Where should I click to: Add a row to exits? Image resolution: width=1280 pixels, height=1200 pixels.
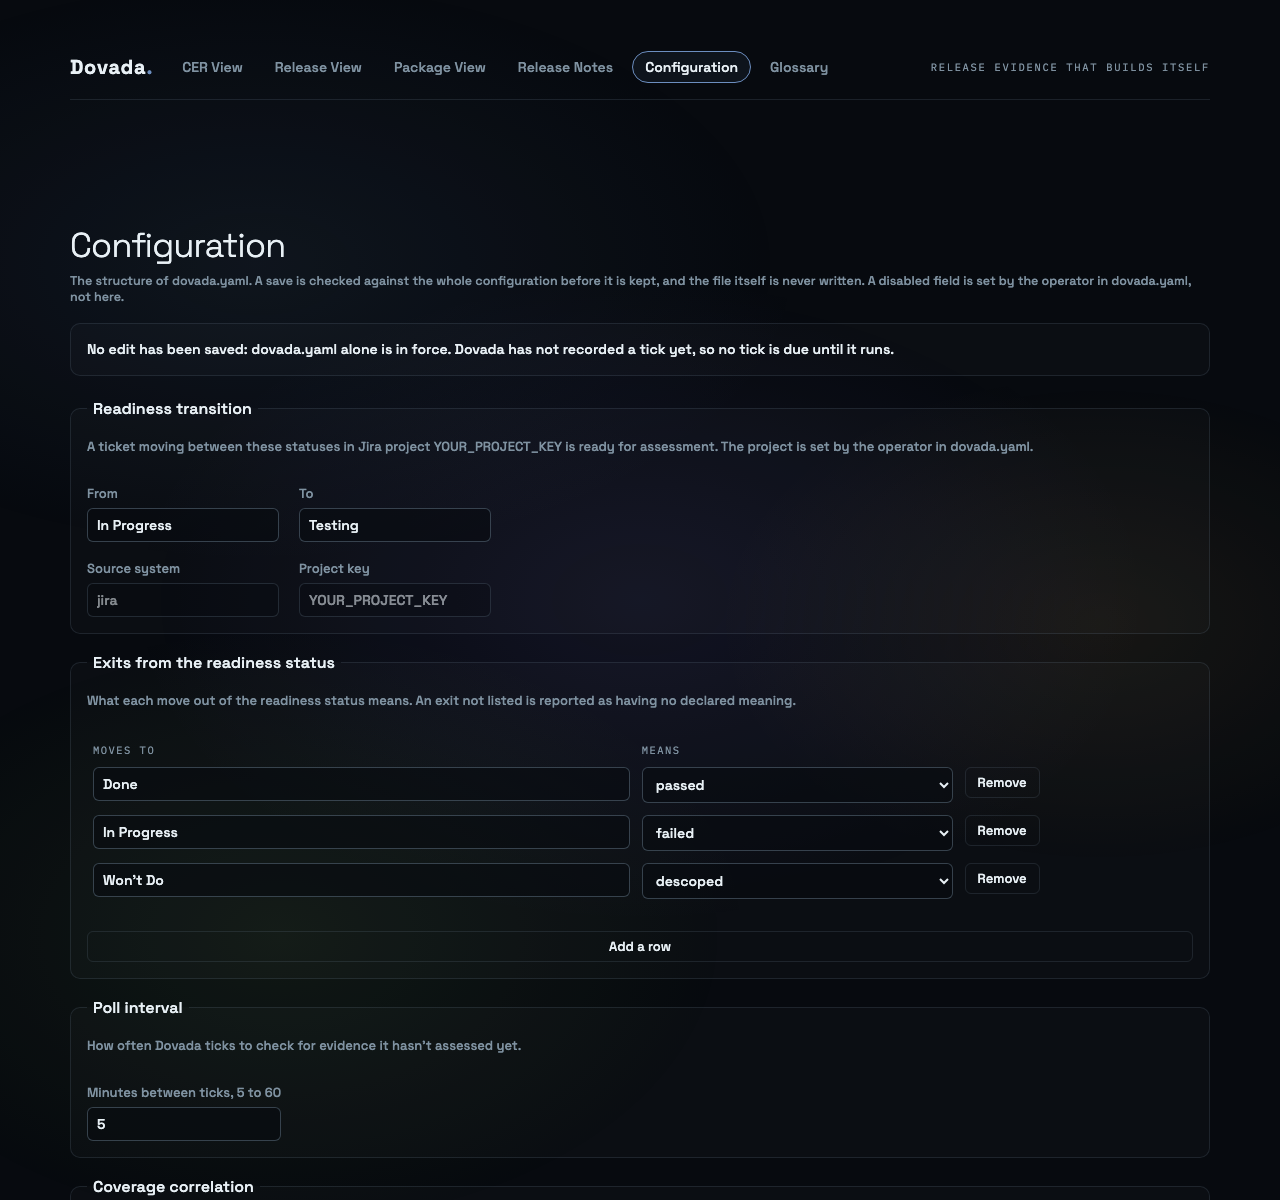point(640,947)
